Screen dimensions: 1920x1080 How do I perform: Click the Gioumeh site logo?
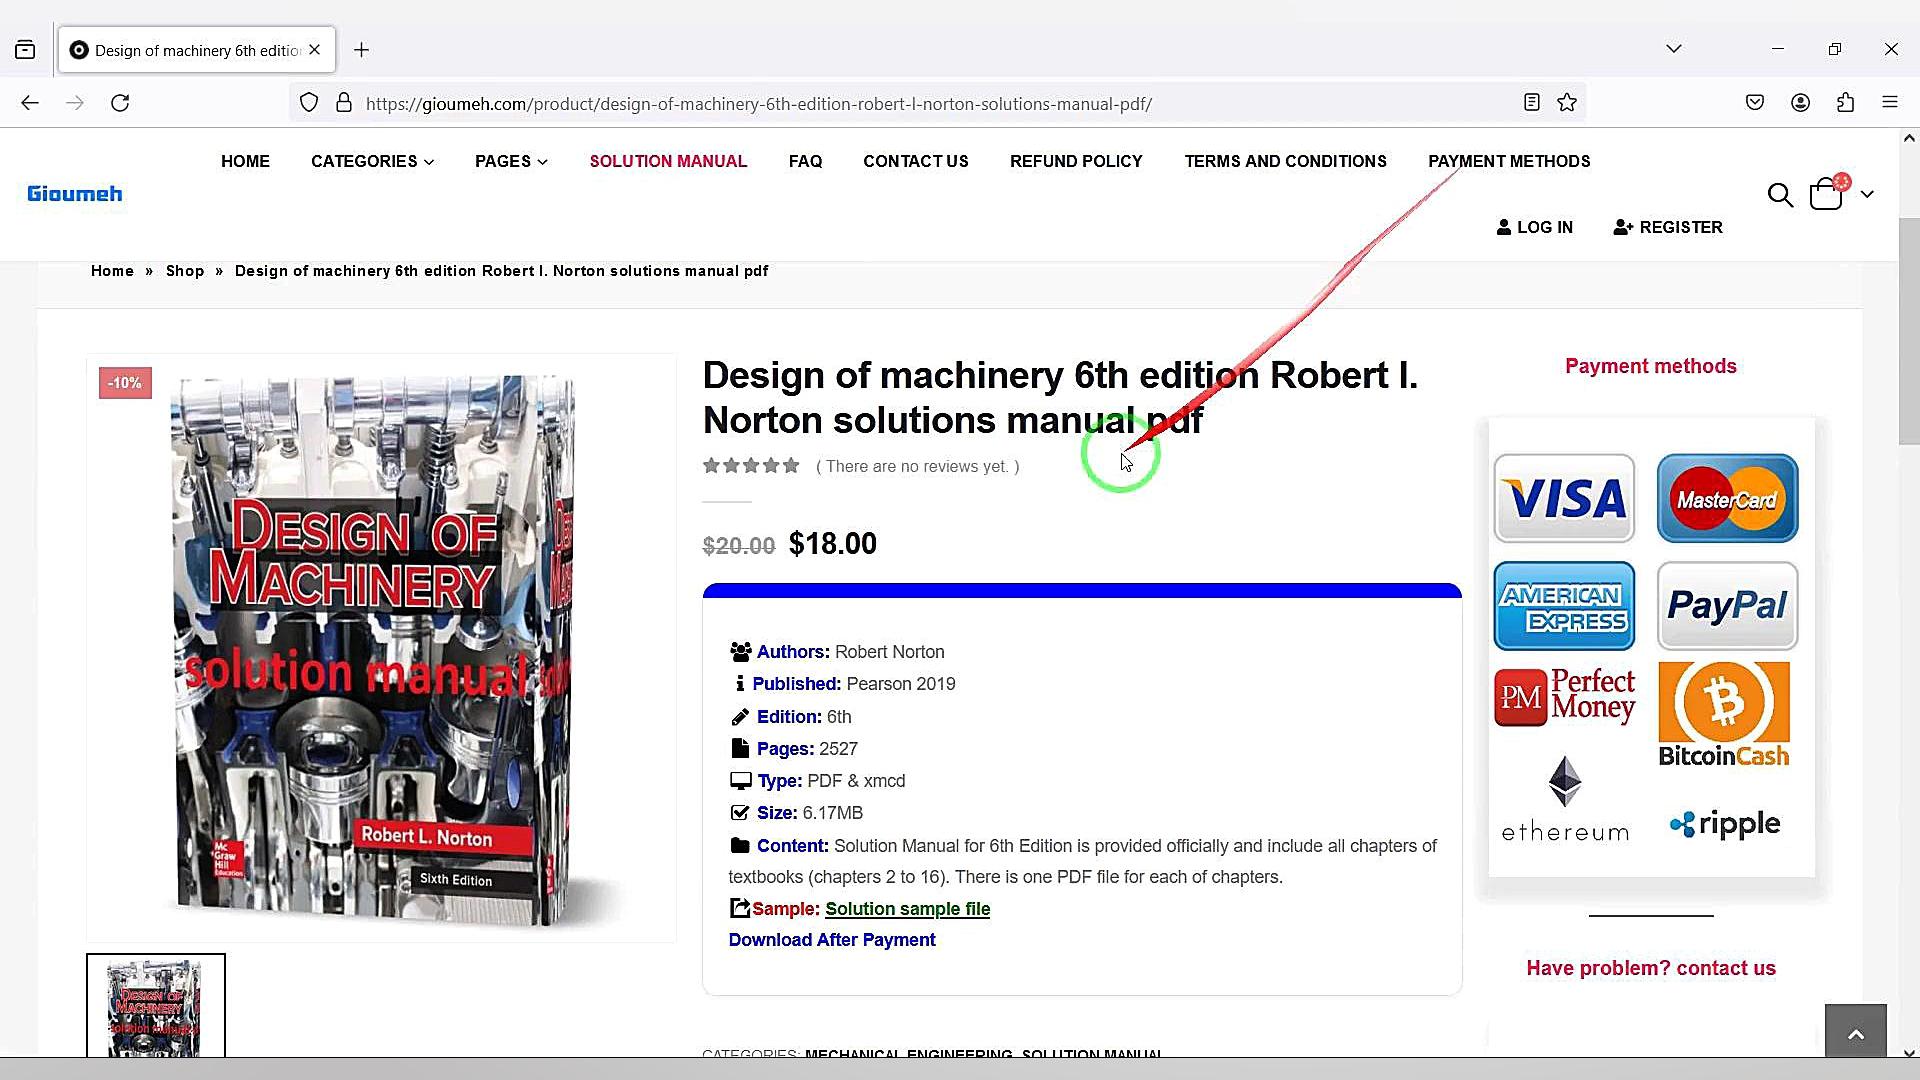point(75,194)
